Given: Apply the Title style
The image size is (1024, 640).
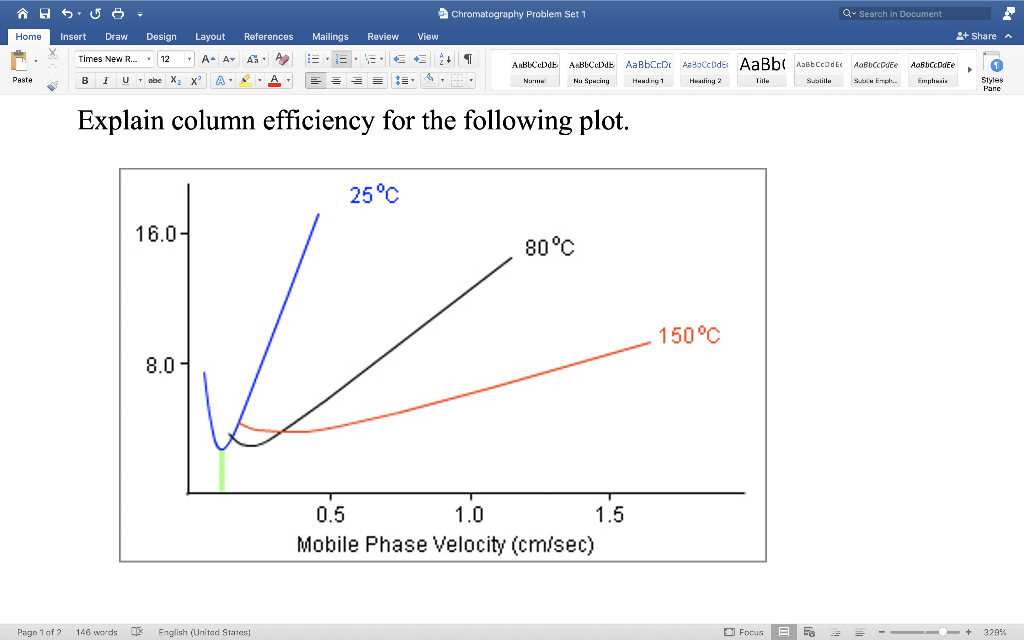Looking at the screenshot, I should pyautogui.click(x=761, y=70).
